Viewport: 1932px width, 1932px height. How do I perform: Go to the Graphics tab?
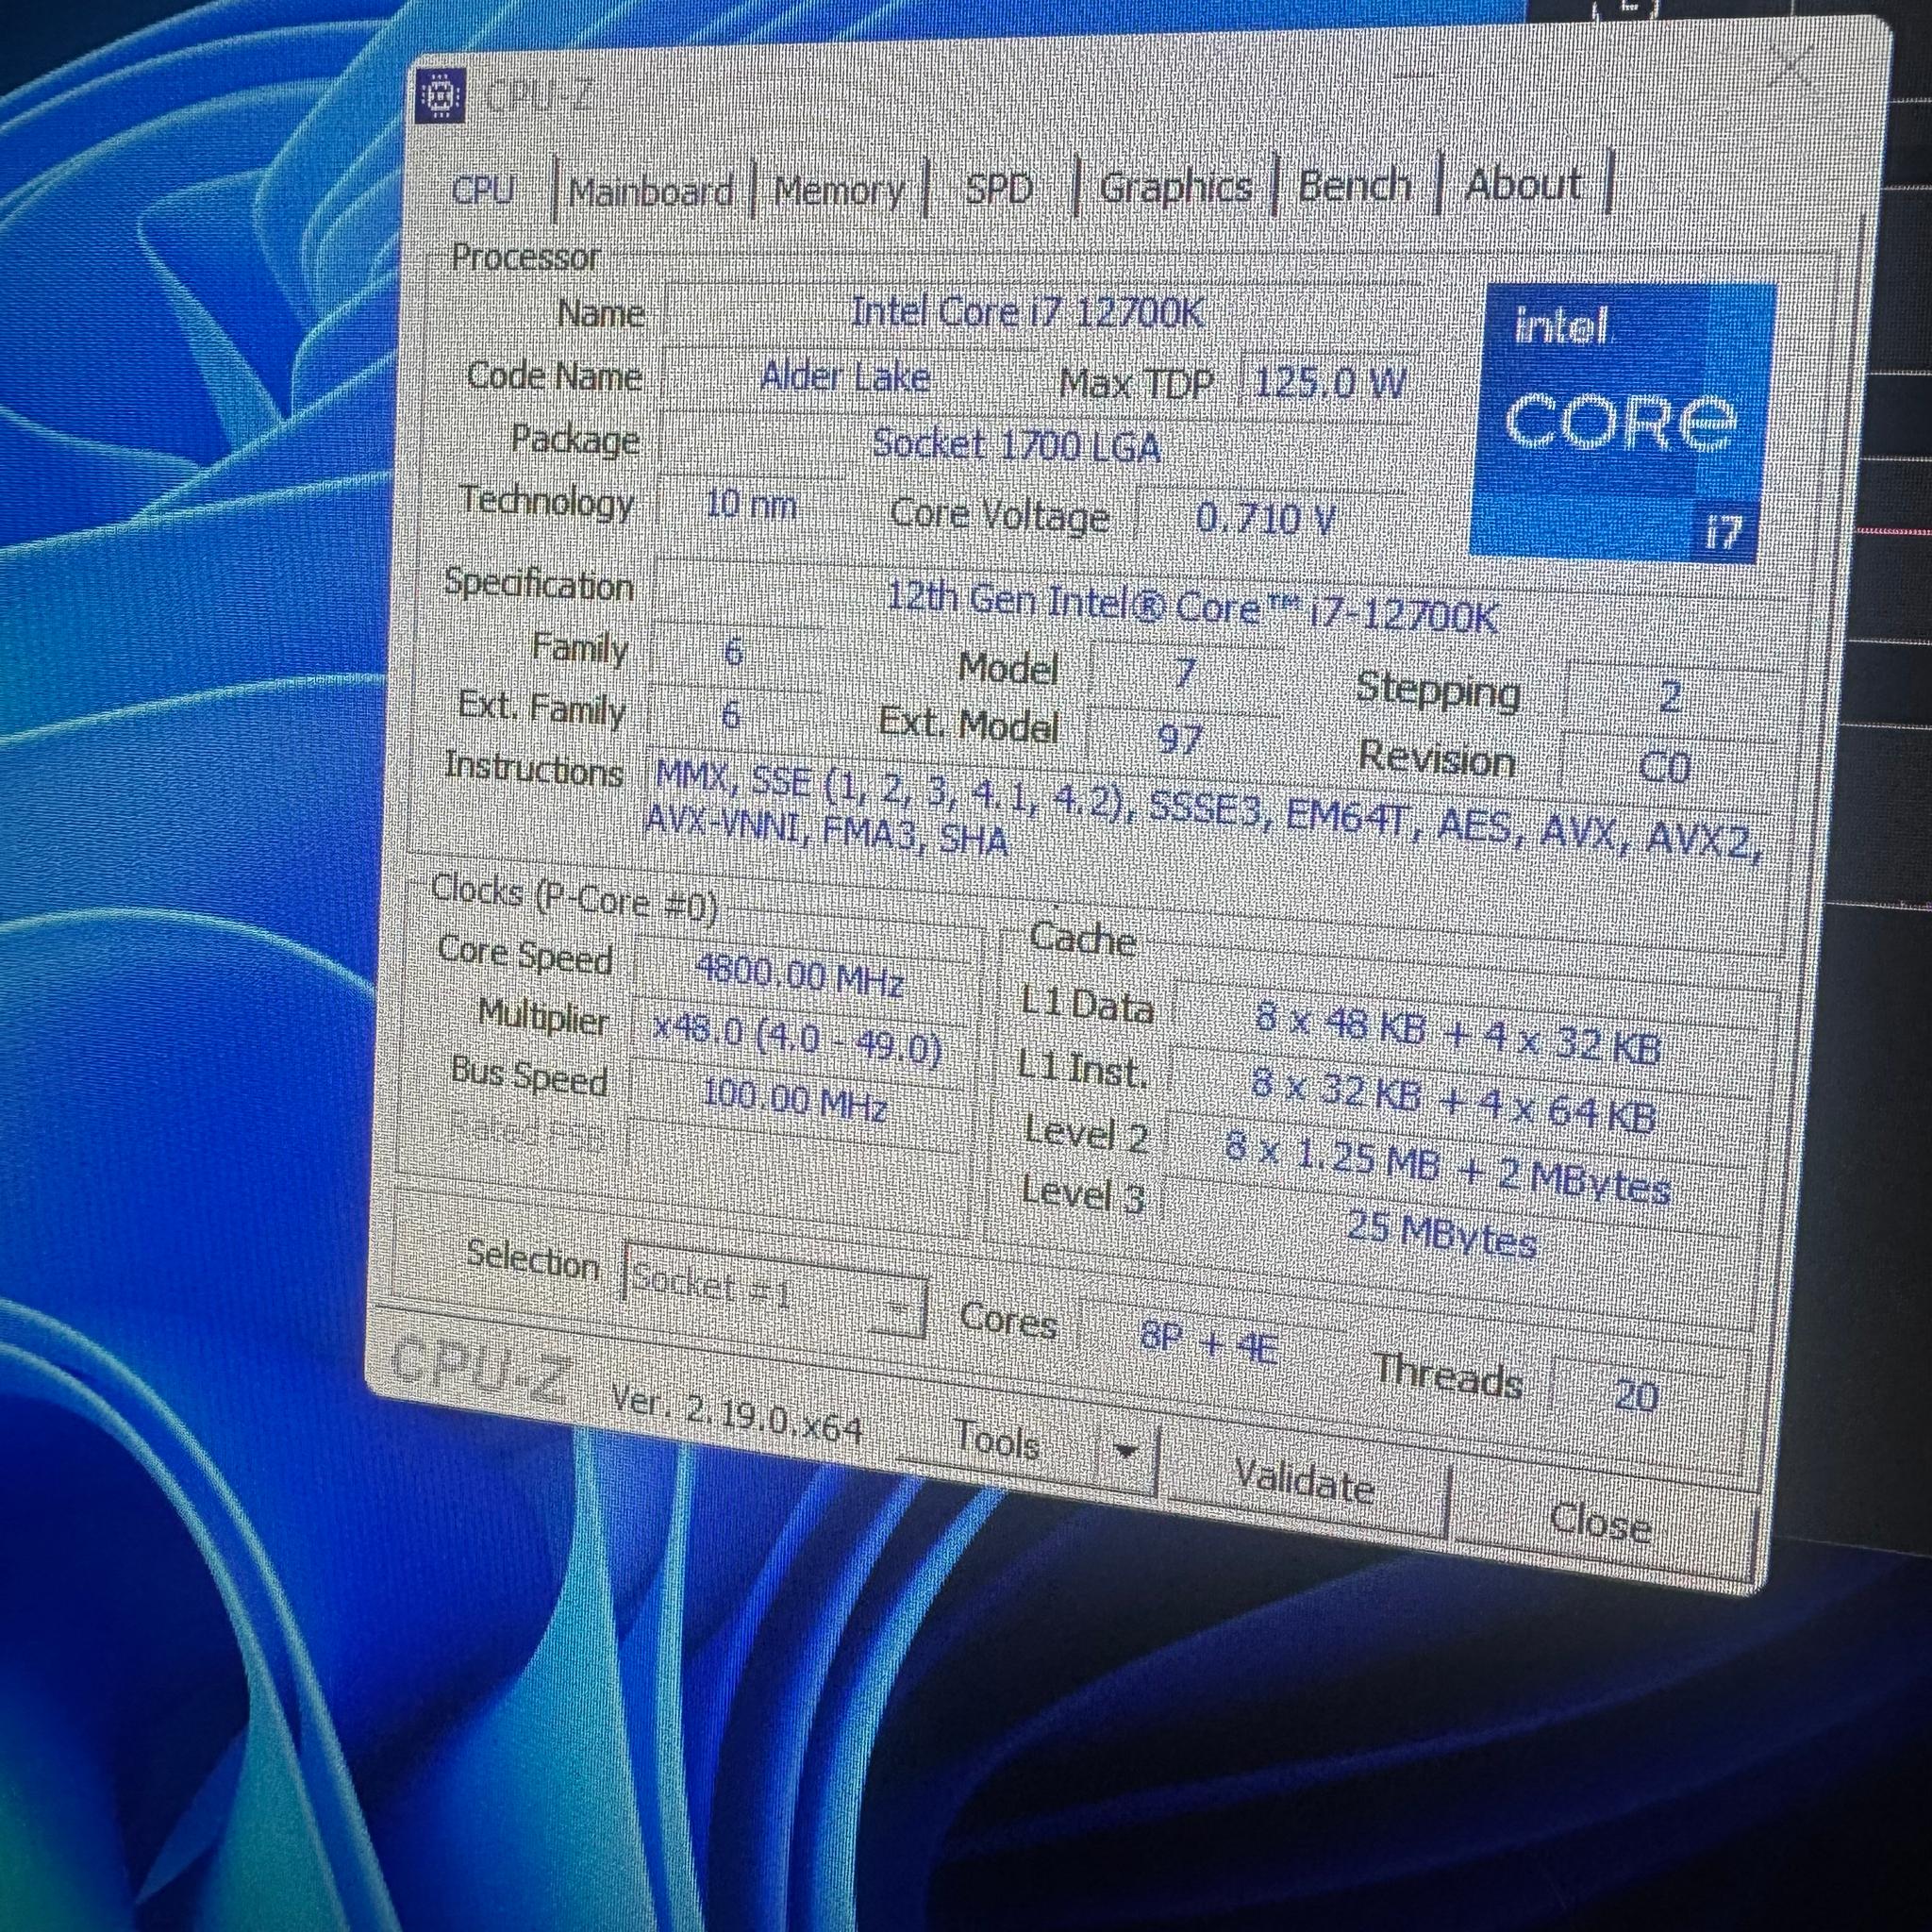[1175, 187]
